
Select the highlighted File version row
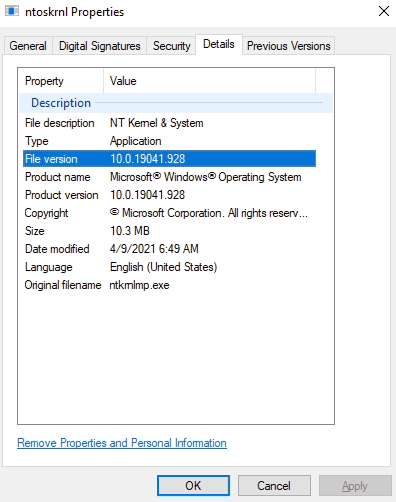tap(169, 159)
